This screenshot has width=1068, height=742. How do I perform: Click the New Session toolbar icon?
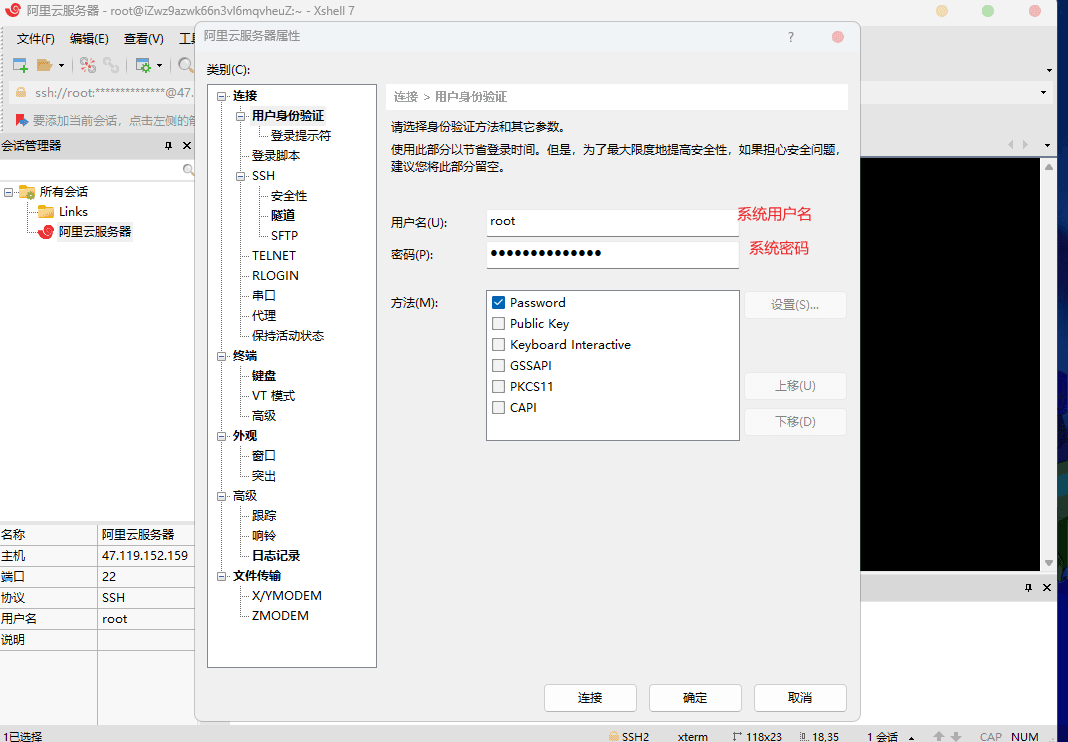[20, 65]
